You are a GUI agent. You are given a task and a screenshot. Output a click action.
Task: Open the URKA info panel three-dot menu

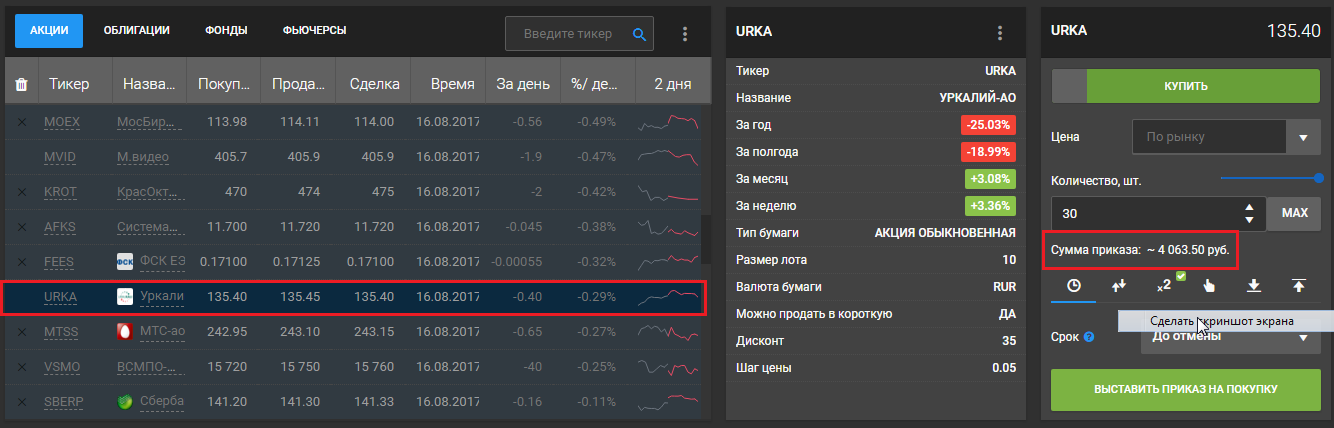1000,33
